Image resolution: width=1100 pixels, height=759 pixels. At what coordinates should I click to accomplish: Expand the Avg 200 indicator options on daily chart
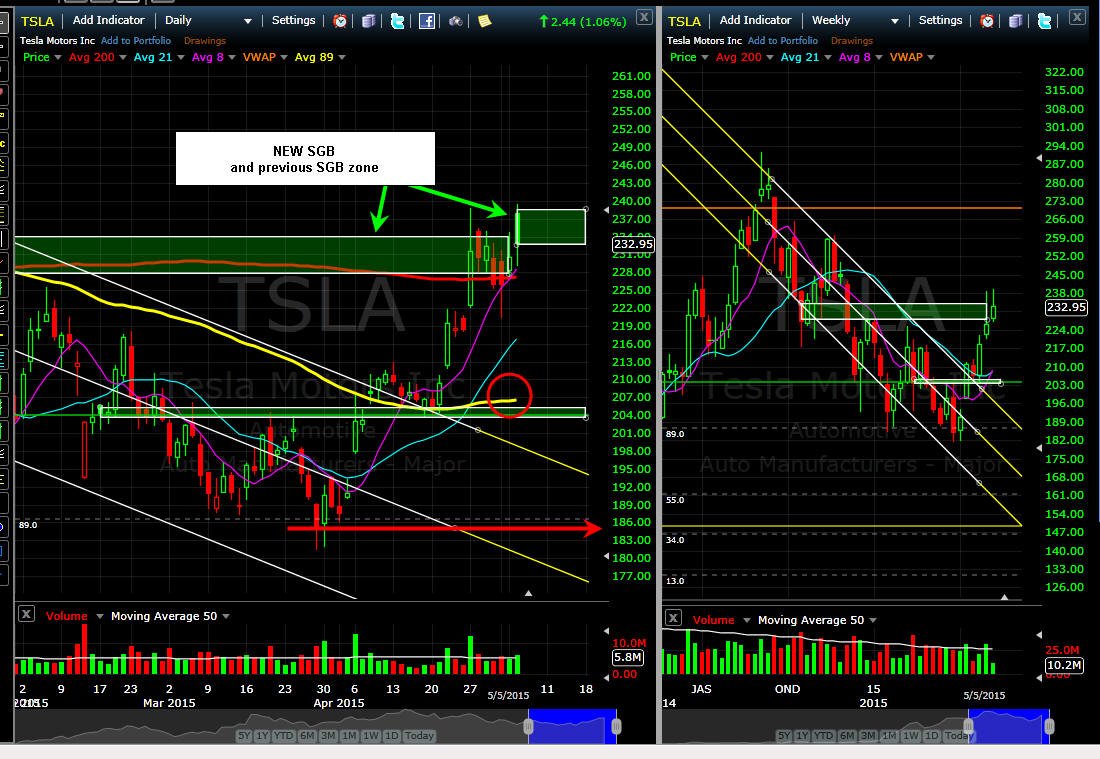(123, 58)
